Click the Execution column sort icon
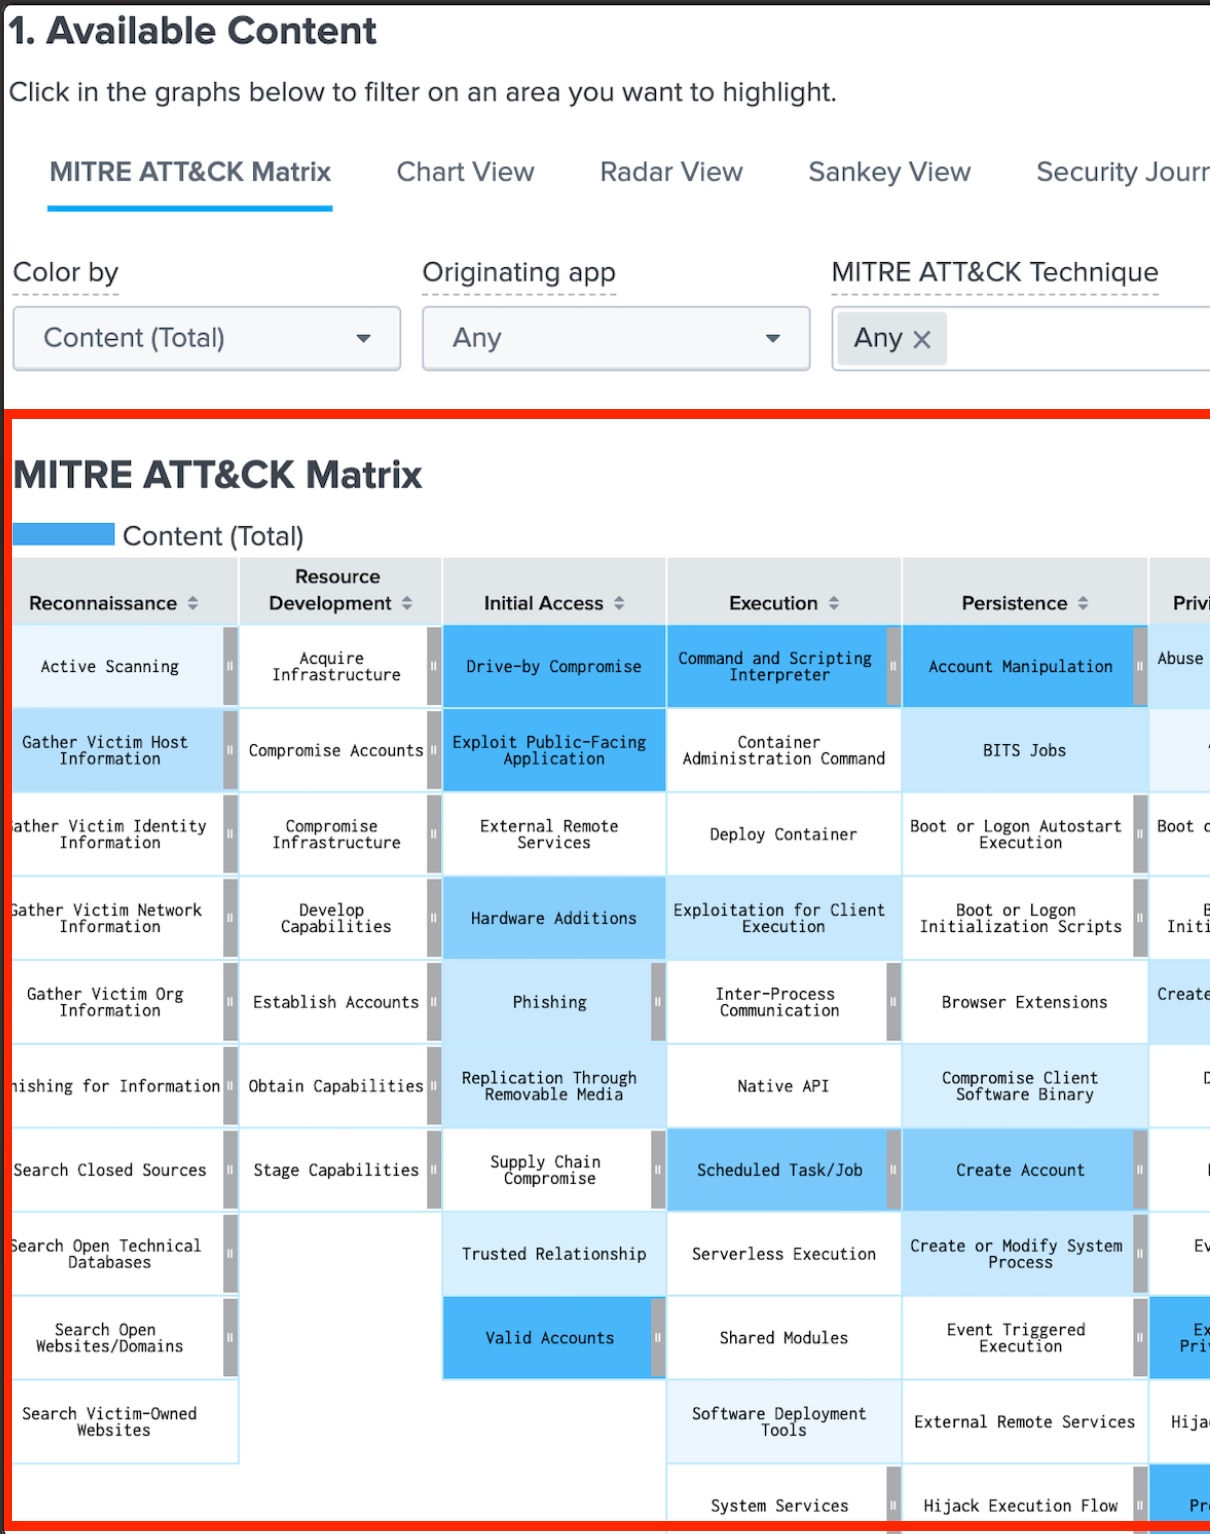This screenshot has width=1210, height=1534. (834, 603)
